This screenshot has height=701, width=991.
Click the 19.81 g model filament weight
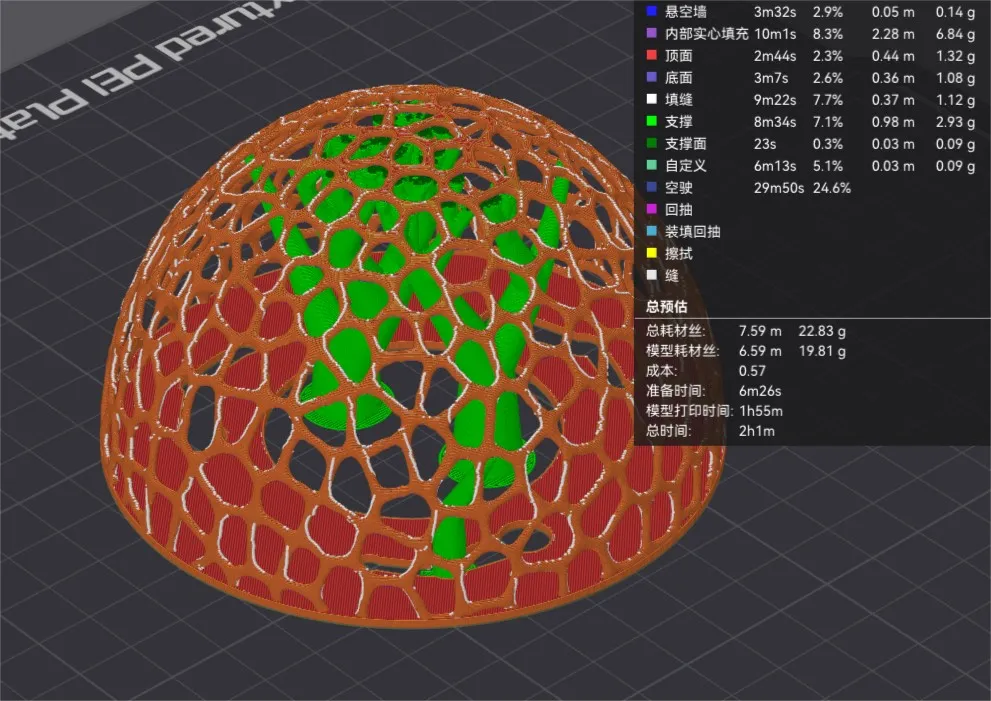coord(822,351)
